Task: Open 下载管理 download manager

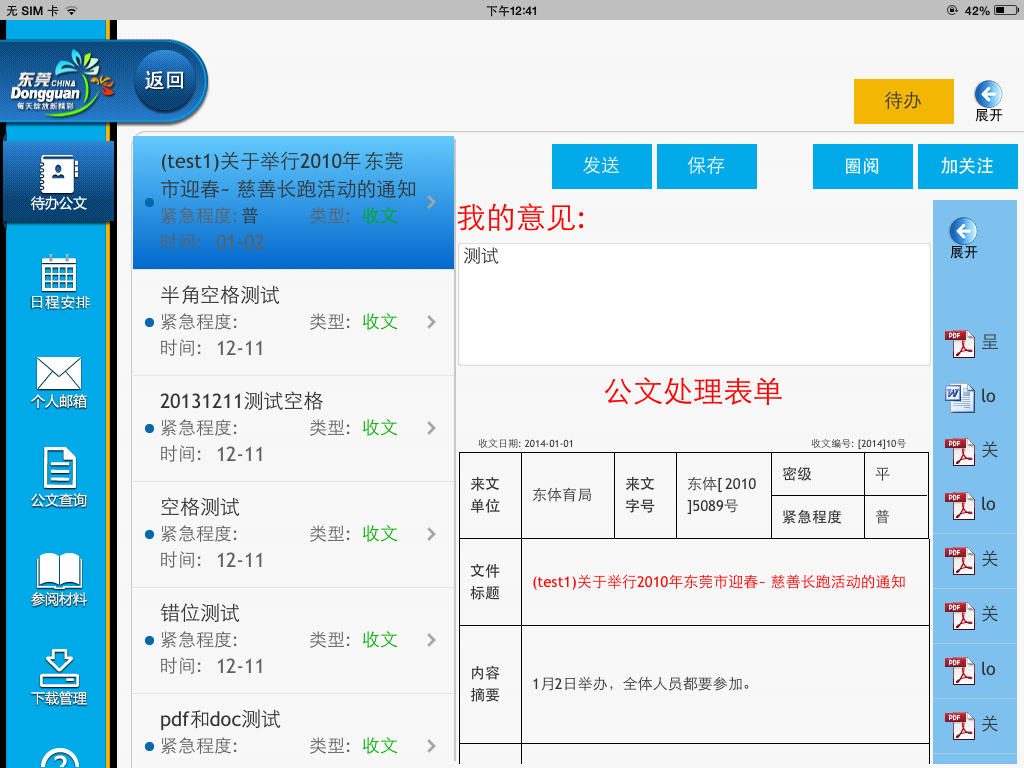Action: coord(59,678)
